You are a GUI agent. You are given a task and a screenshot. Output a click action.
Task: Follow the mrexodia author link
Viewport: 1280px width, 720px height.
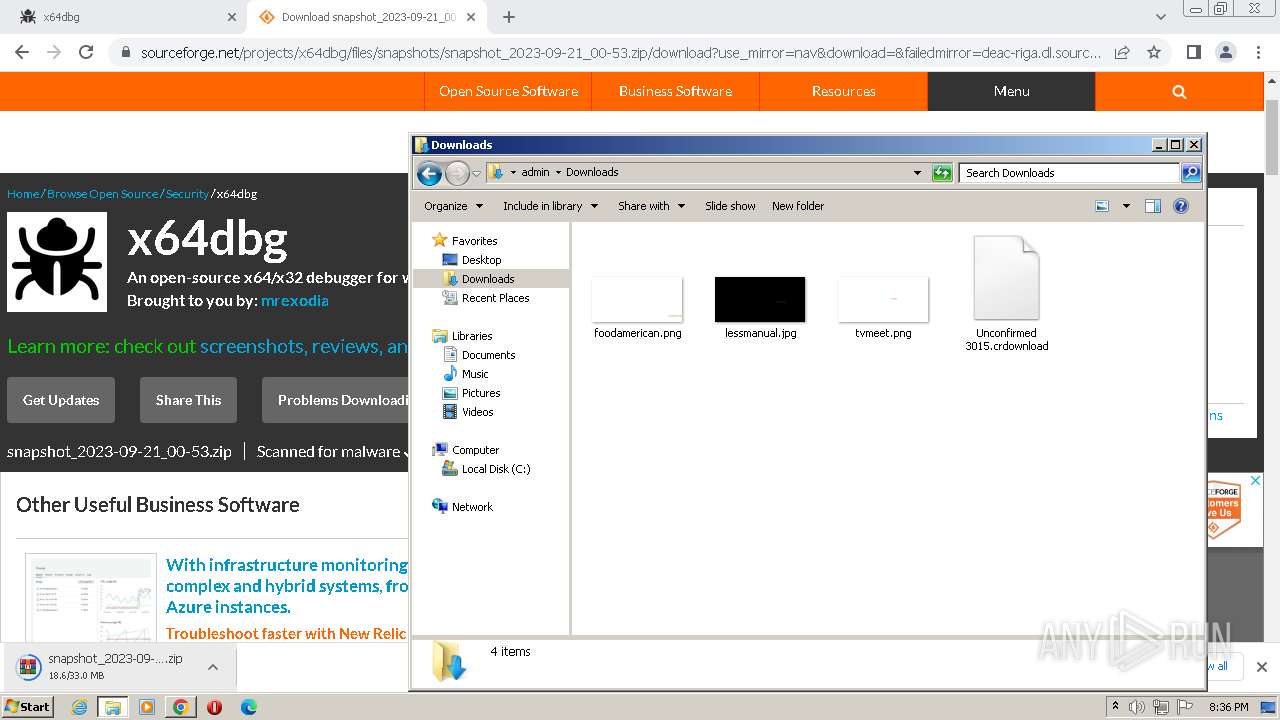tap(294, 300)
